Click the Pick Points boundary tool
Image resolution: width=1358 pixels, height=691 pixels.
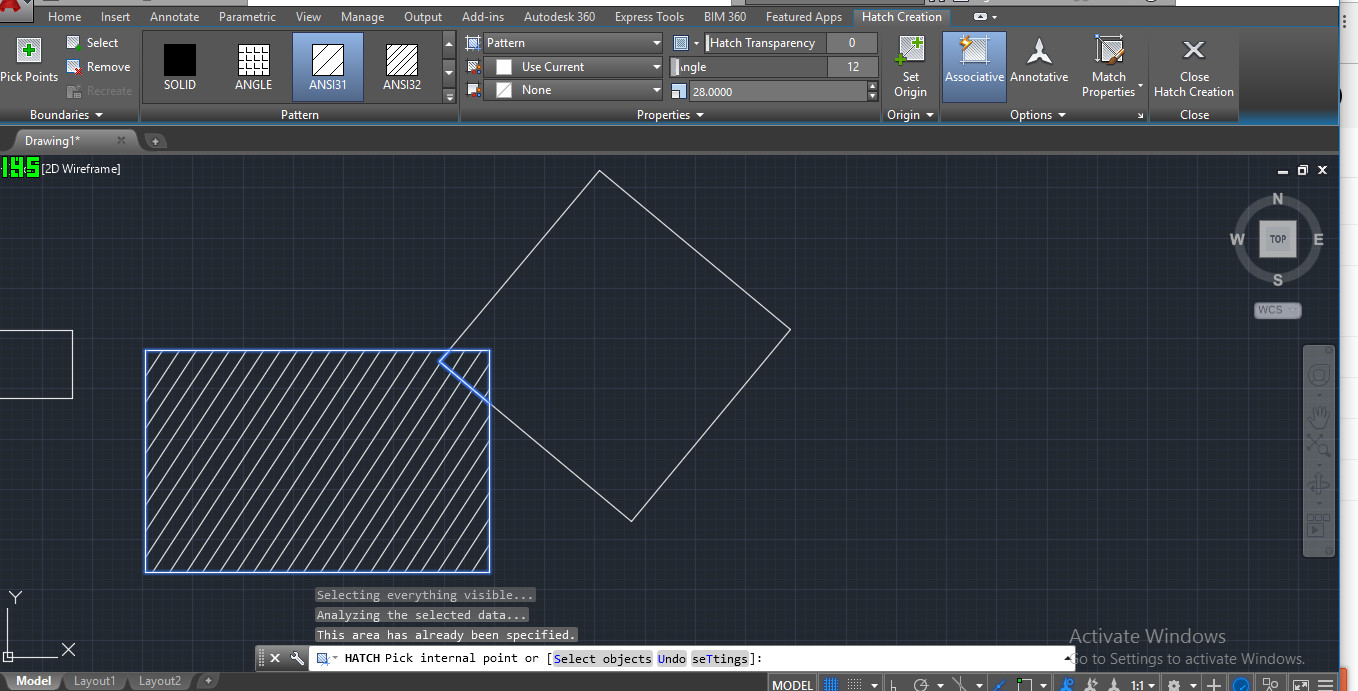pos(29,55)
